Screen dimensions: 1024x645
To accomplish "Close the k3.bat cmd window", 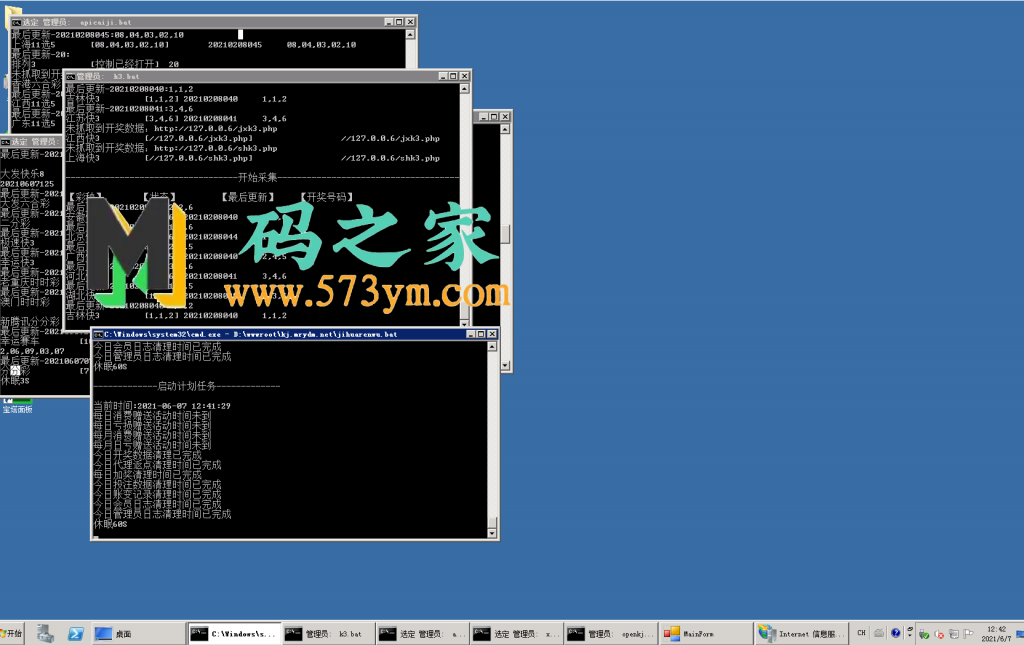I will [x=464, y=76].
